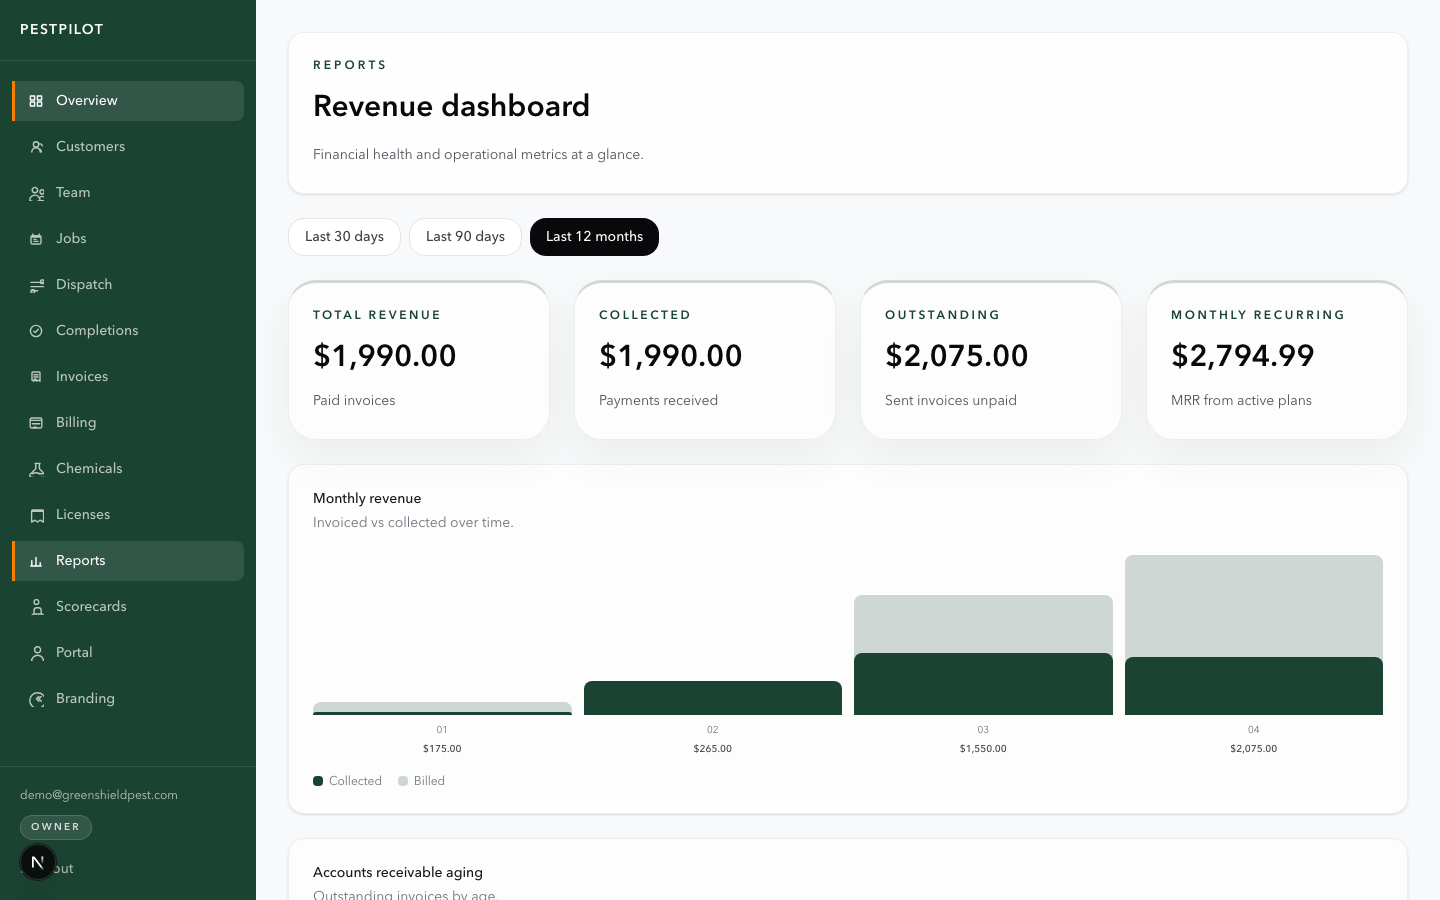The image size is (1440, 900).
Task: Open the Team section
Action: (x=128, y=193)
